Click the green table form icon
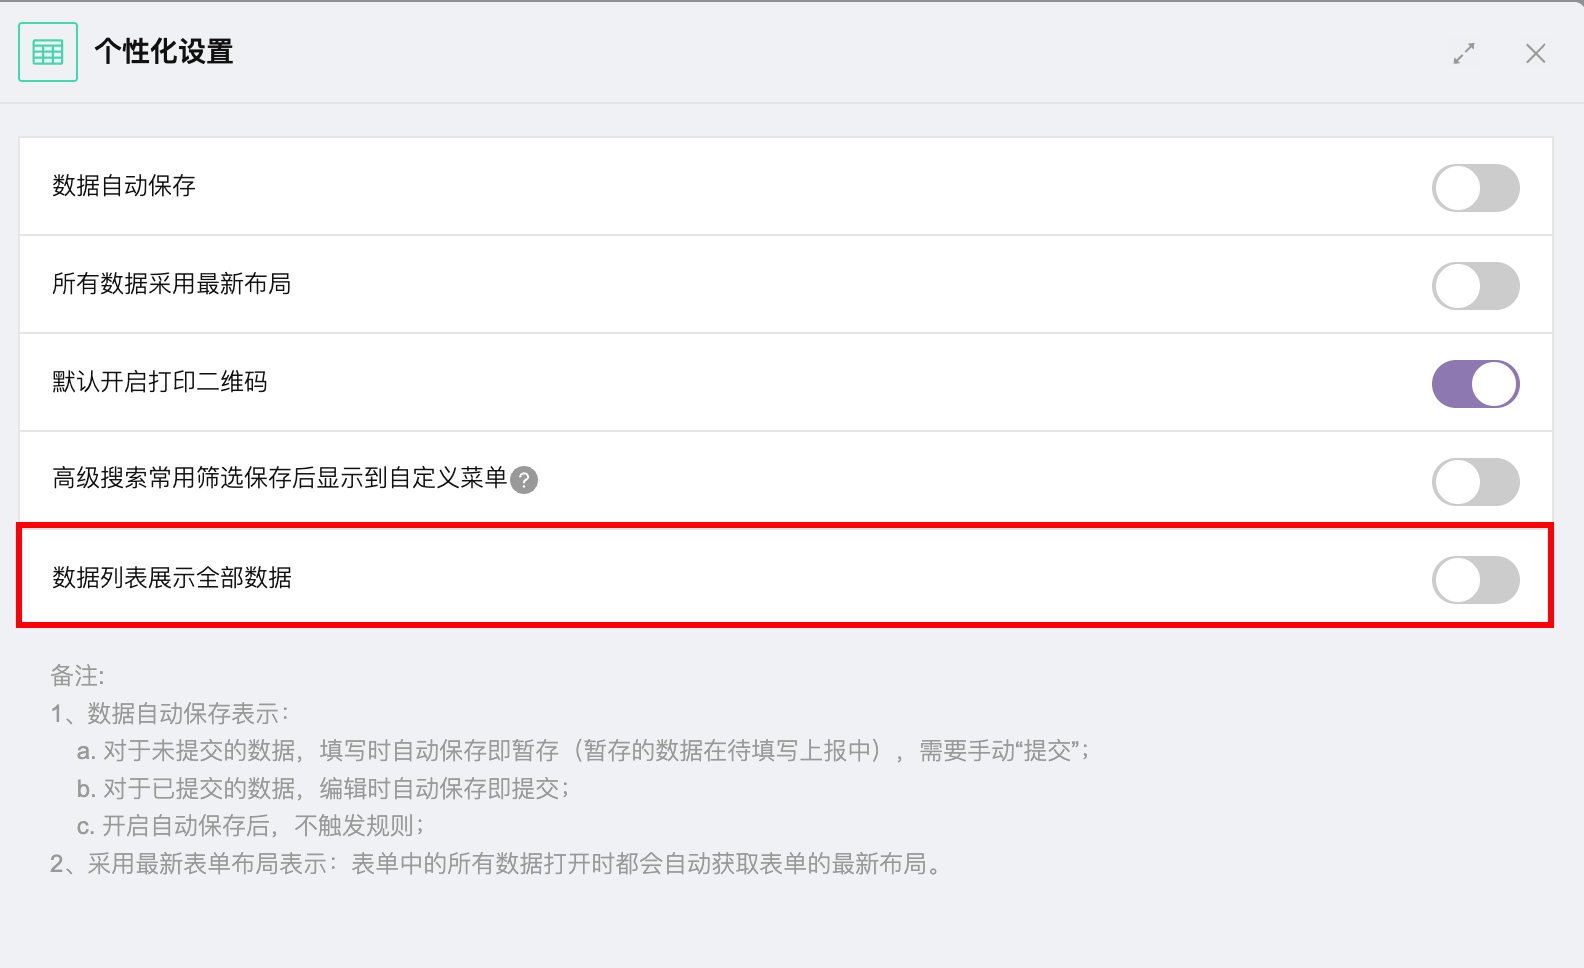This screenshot has width=1584, height=968. coord(48,52)
